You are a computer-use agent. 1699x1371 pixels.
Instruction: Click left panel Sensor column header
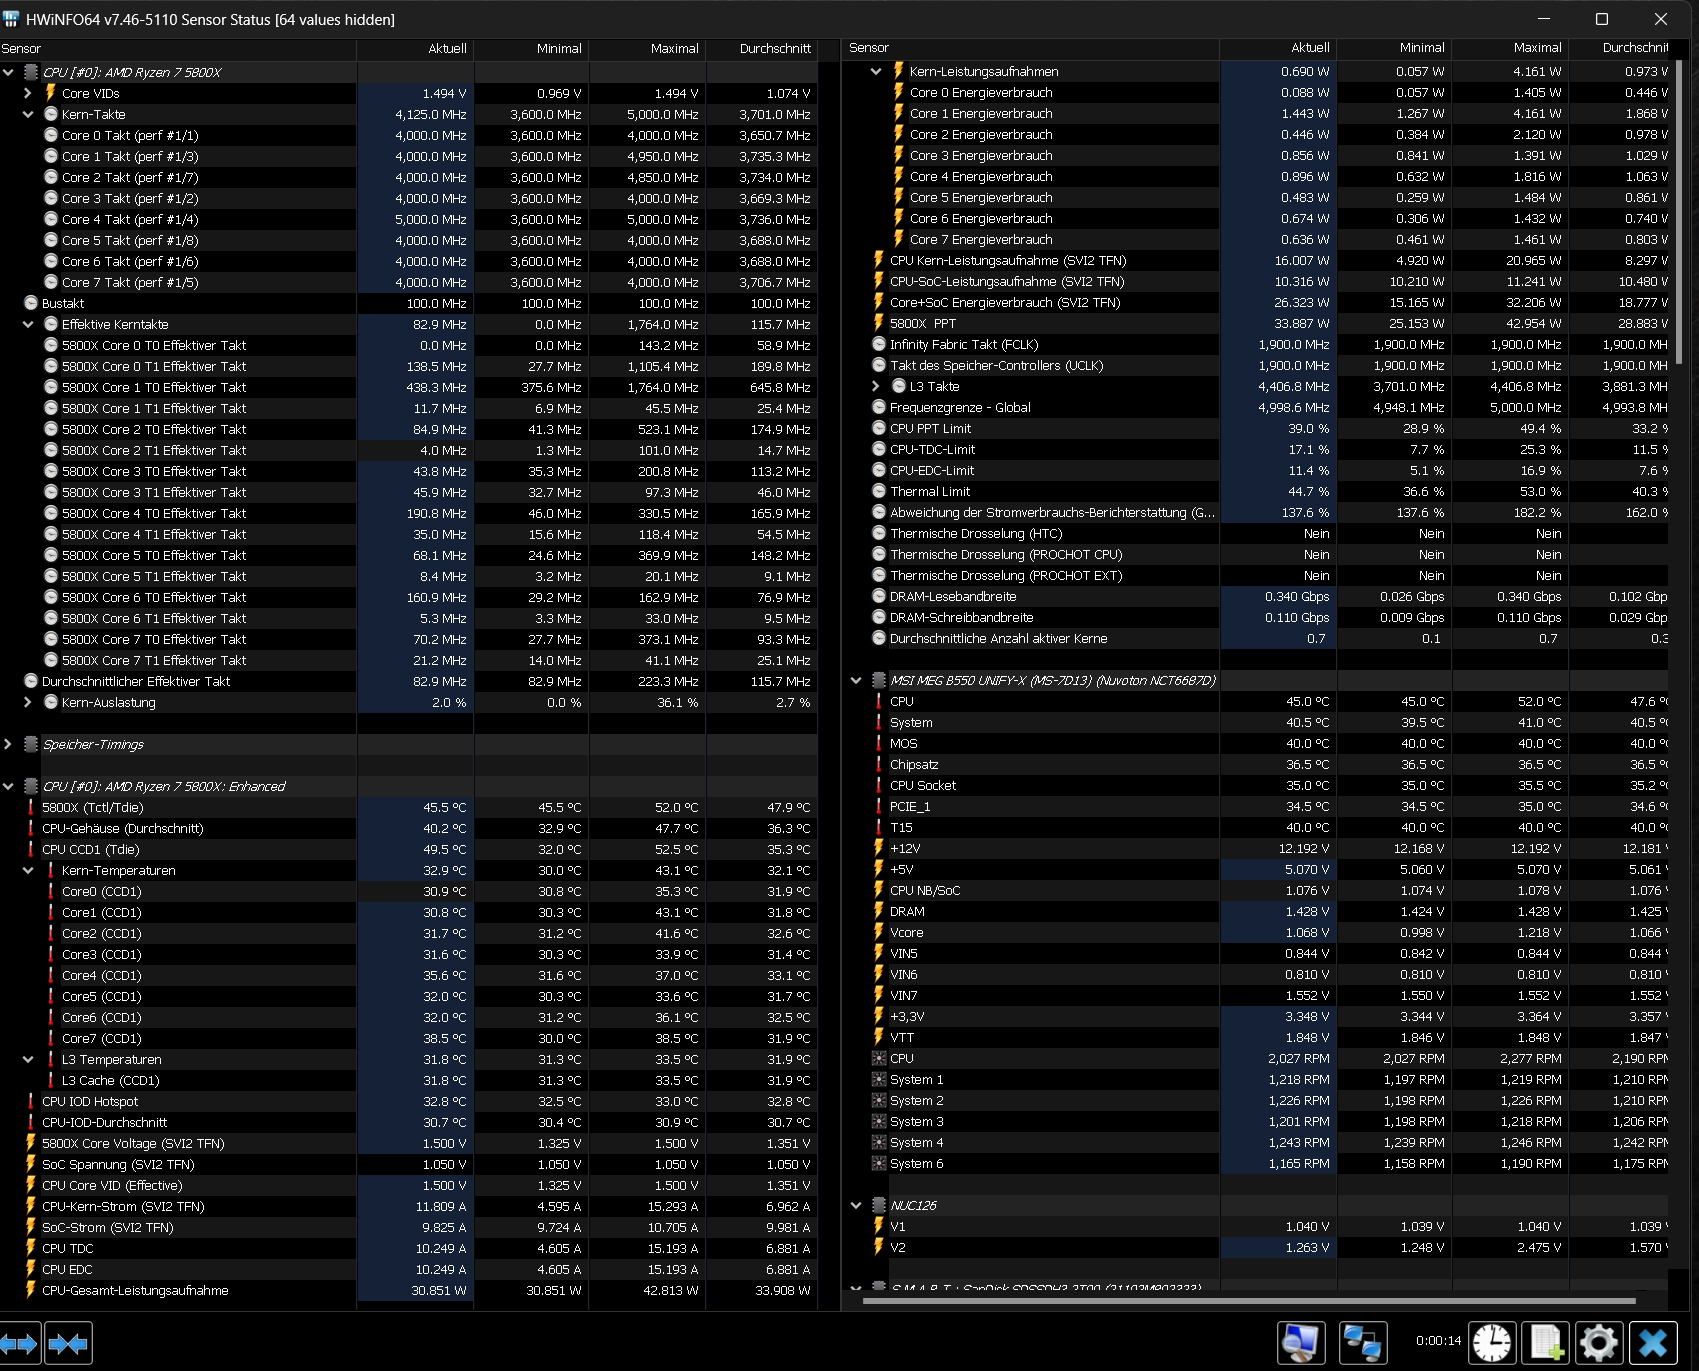pyautogui.click(x=178, y=48)
